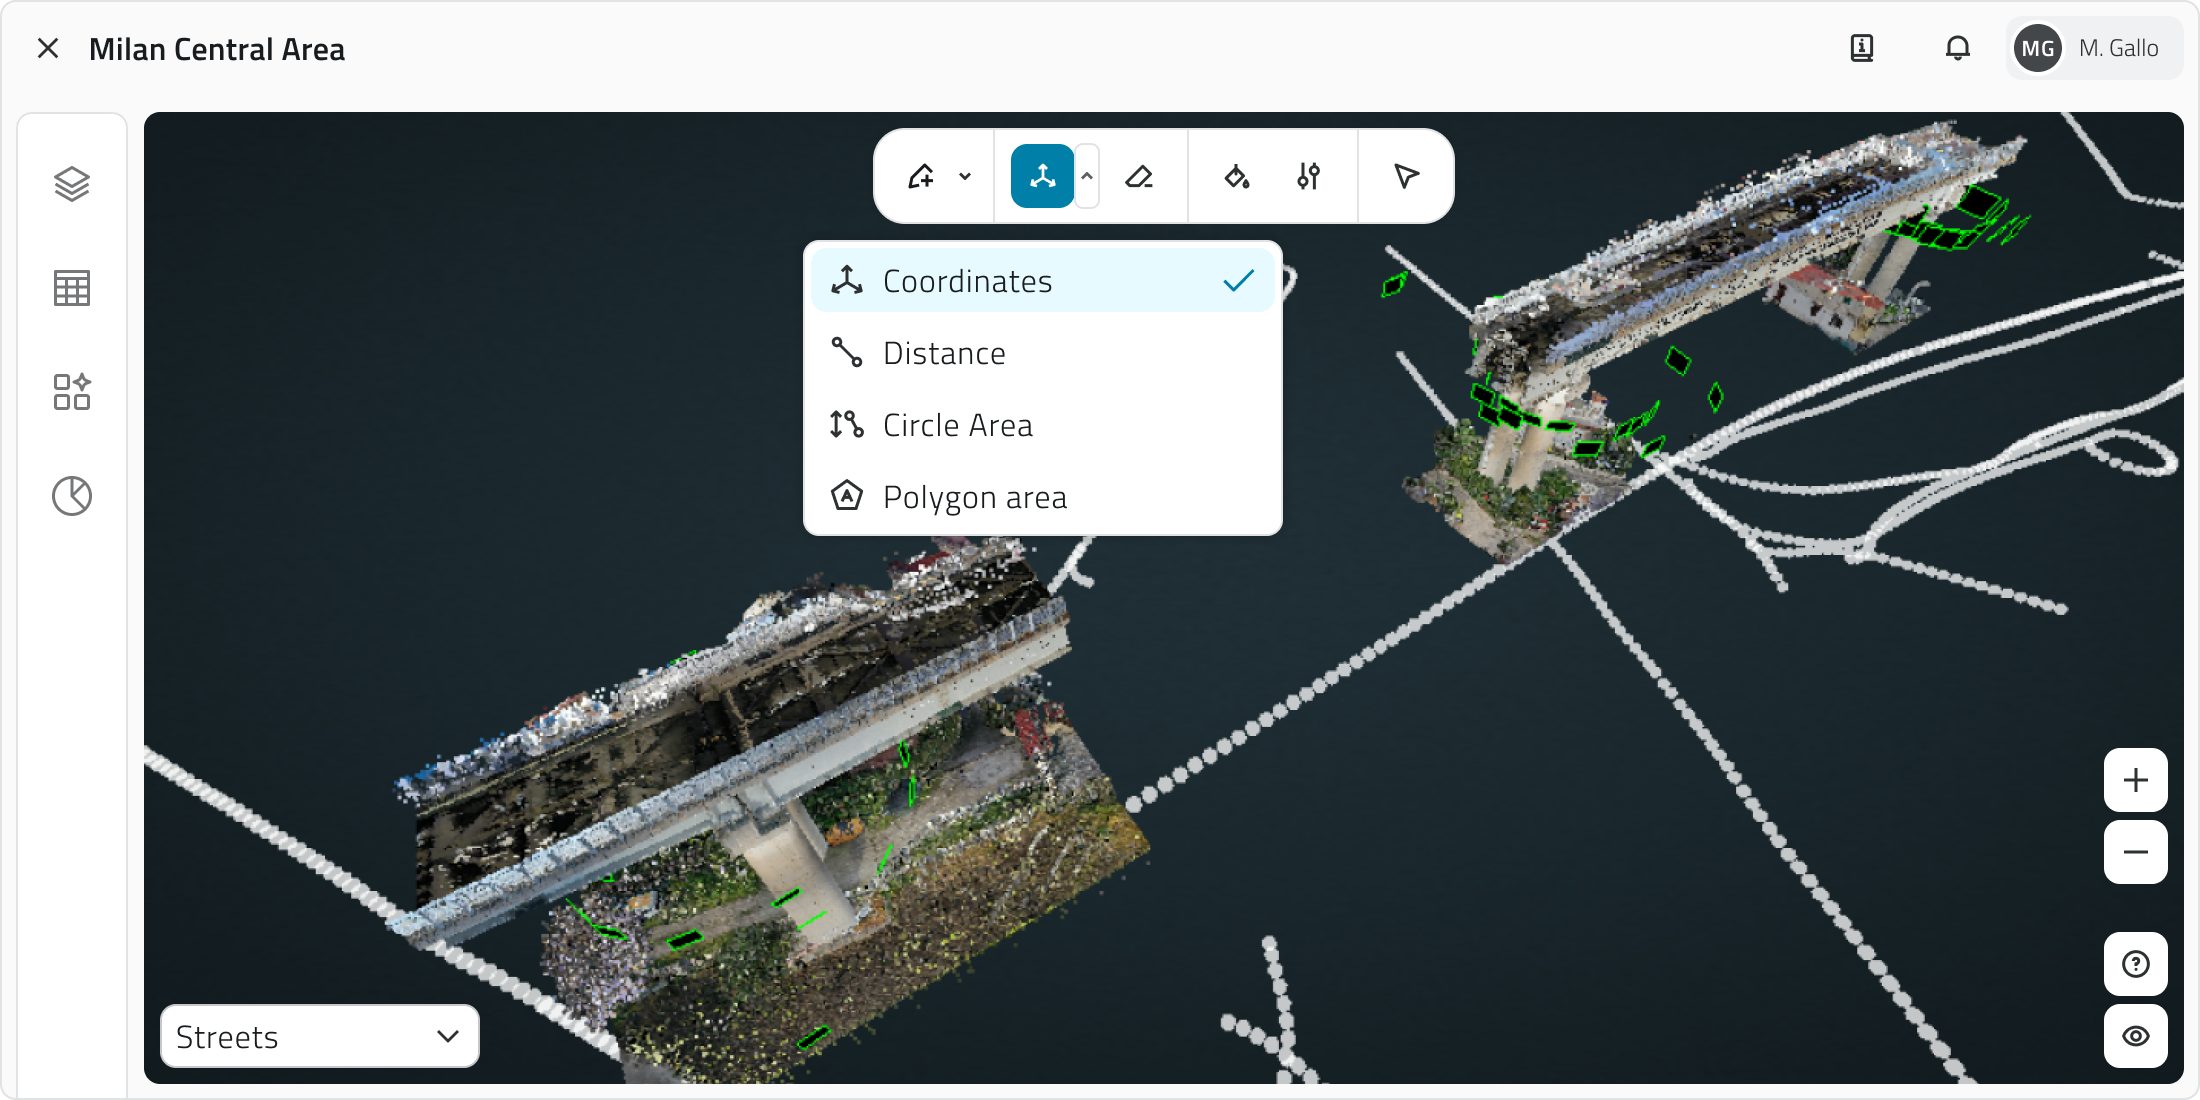Screen dimensions: 2200x1100
Task: Open the adjustment sliders settings tool
Action: [x=1308, y=177]
